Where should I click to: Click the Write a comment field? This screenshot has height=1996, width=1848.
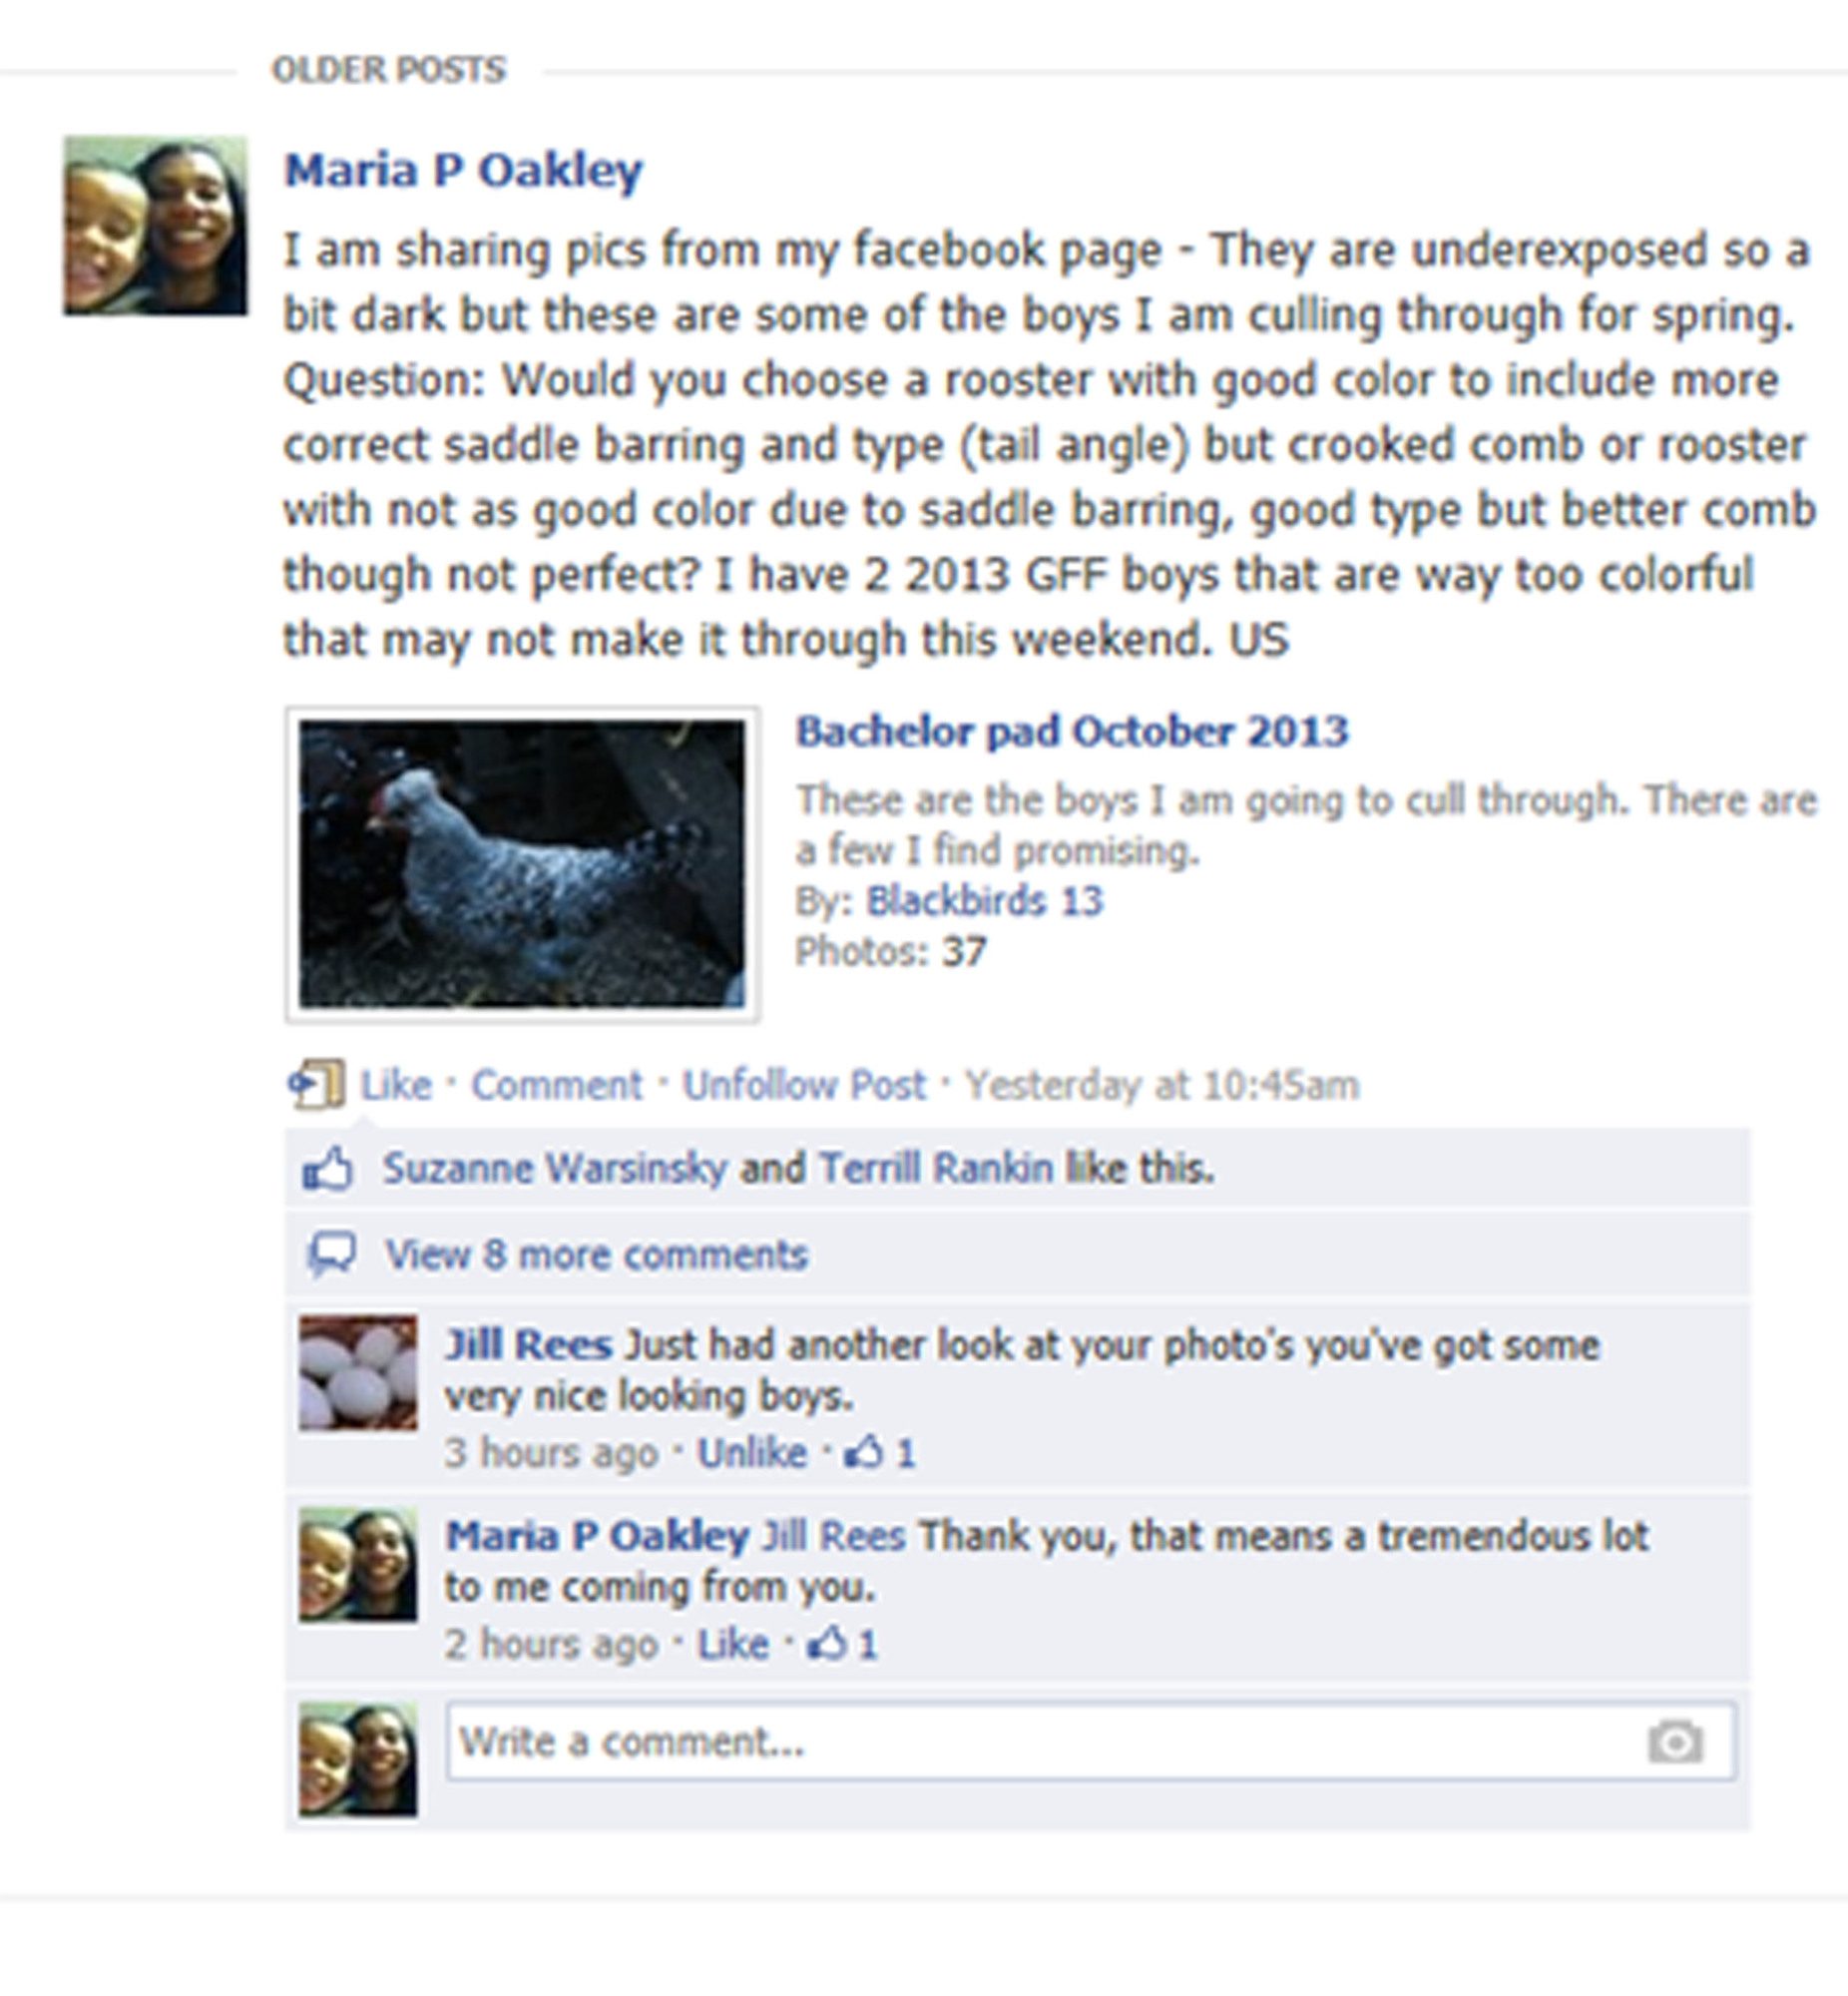pos(1091,1743)
